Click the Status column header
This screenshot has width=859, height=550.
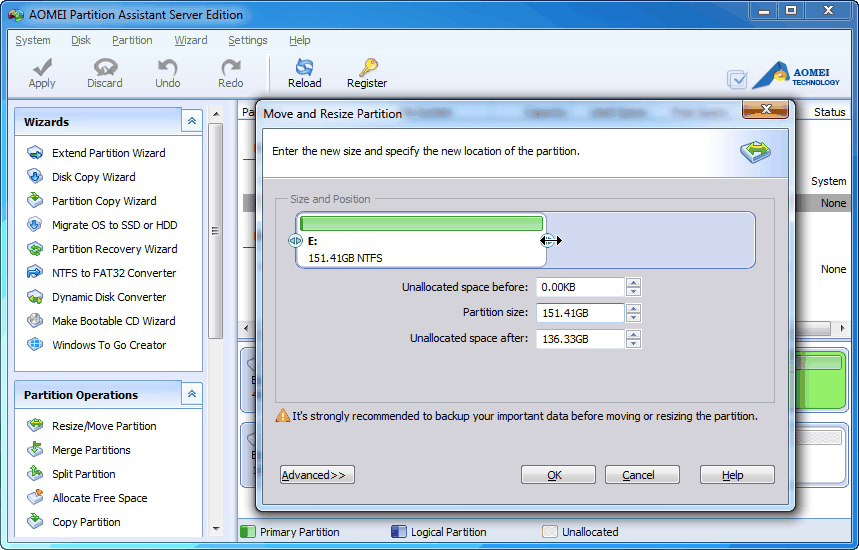(829, 112)
